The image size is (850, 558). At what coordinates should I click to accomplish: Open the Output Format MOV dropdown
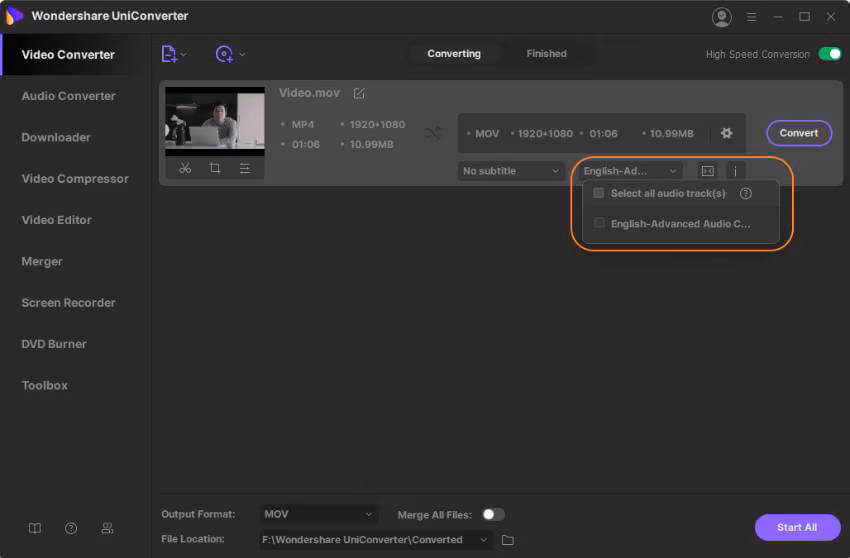319,514
